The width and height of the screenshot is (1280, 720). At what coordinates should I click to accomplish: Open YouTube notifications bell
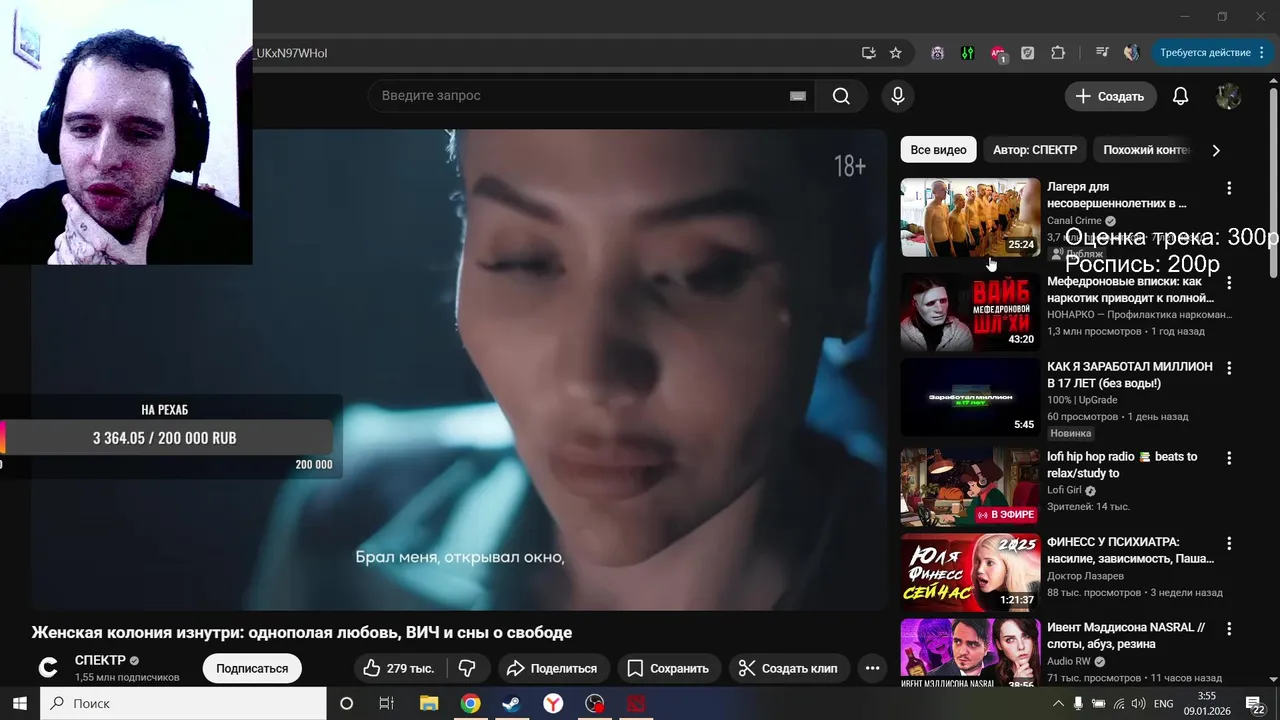1180,96
